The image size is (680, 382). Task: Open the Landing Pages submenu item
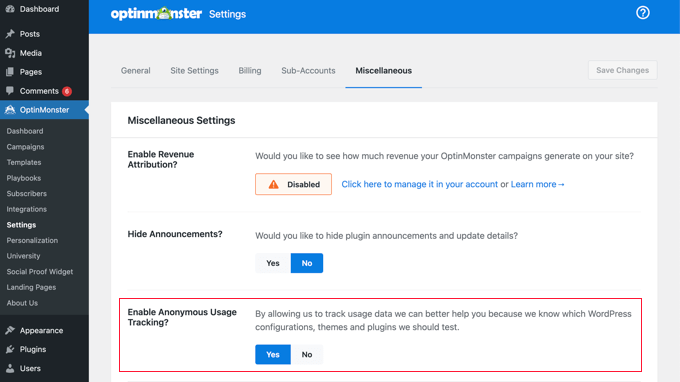31,287
